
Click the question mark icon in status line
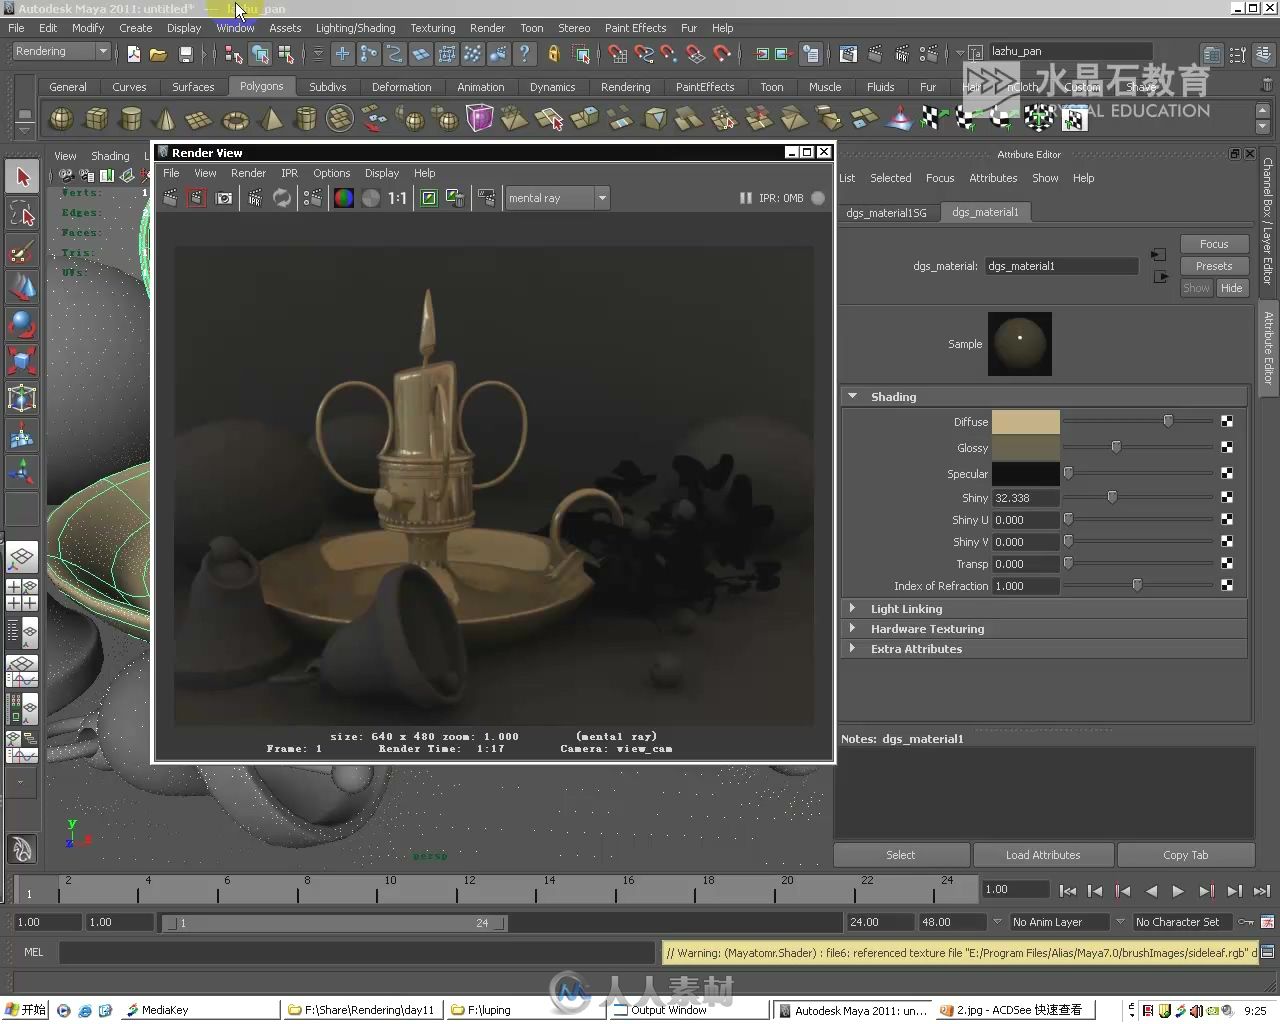tap(525, 53)
